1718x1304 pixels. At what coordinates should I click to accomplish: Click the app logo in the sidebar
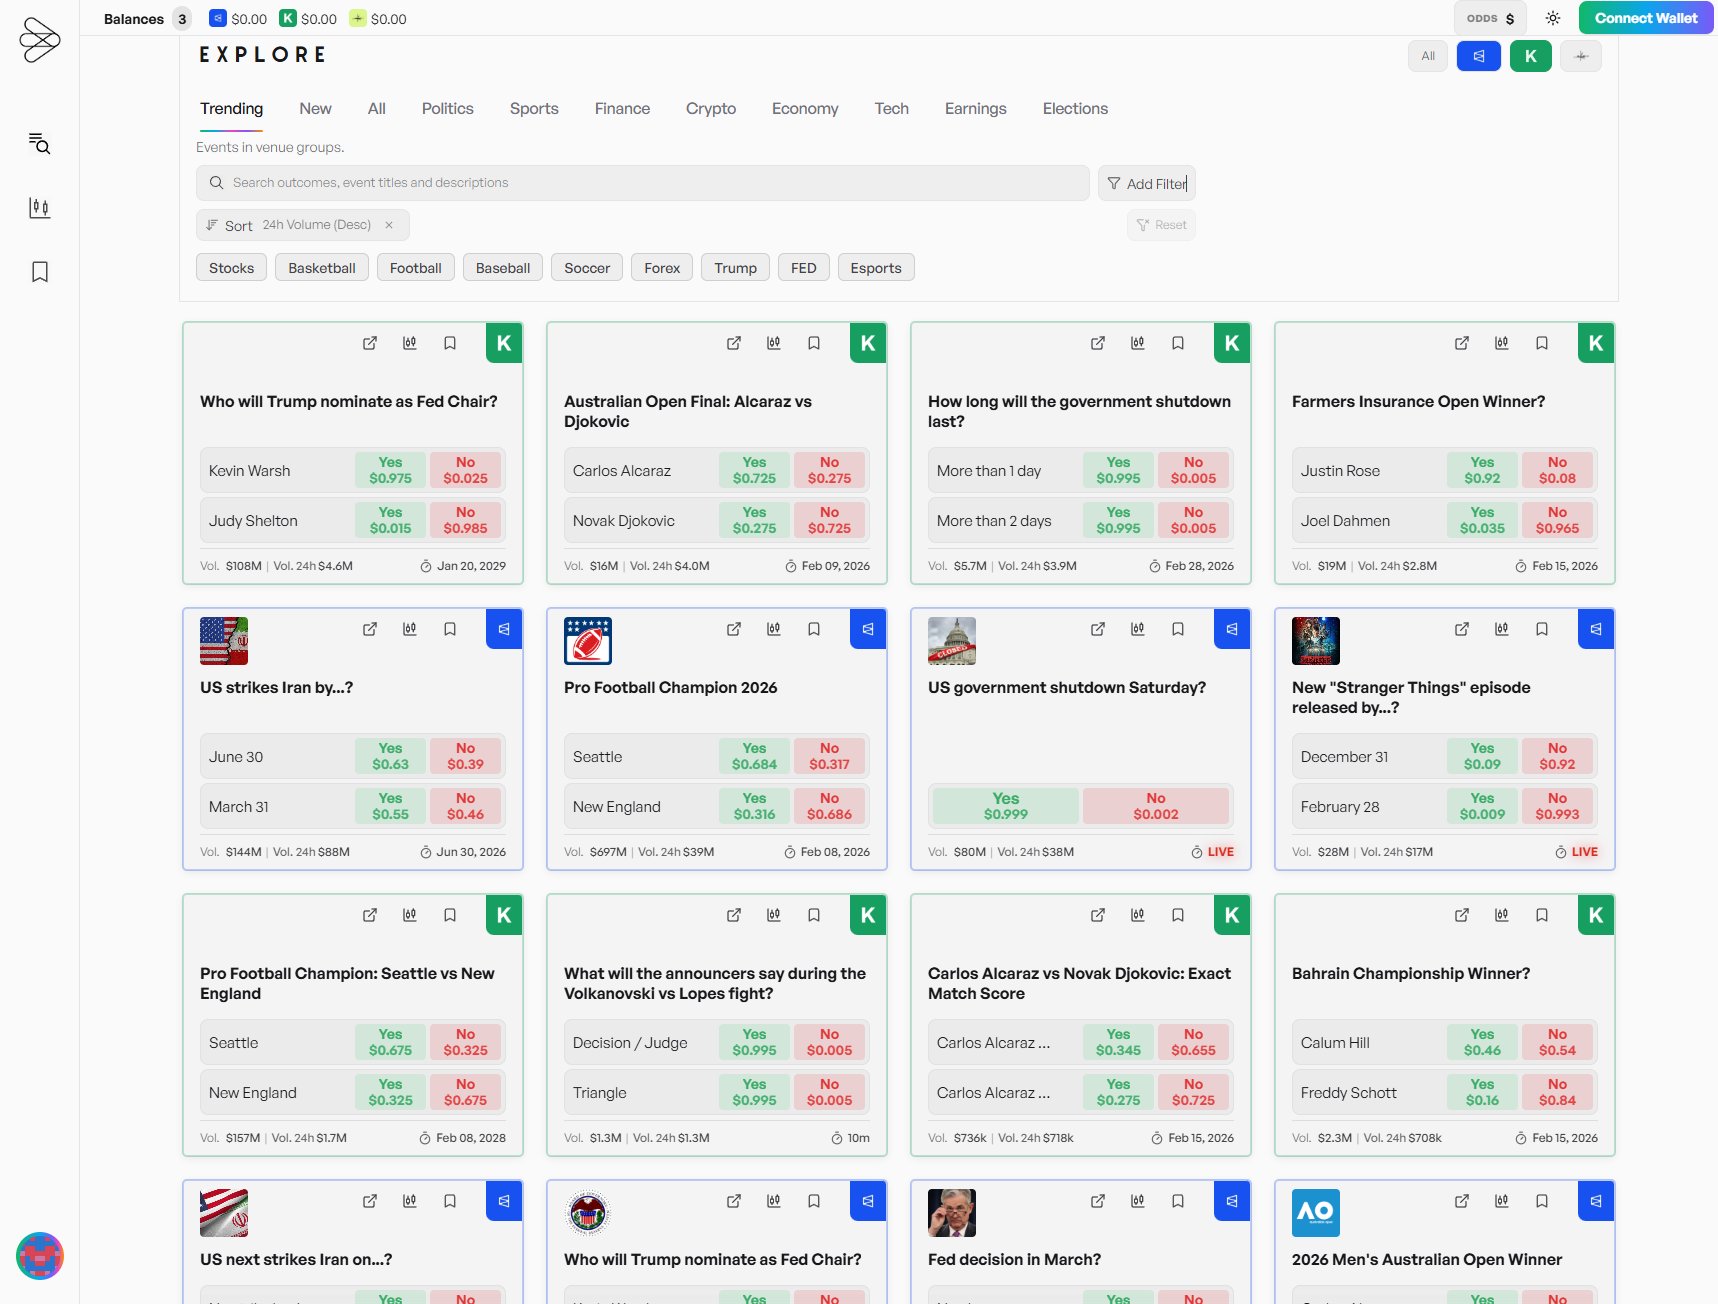click(x=40, y=40)
